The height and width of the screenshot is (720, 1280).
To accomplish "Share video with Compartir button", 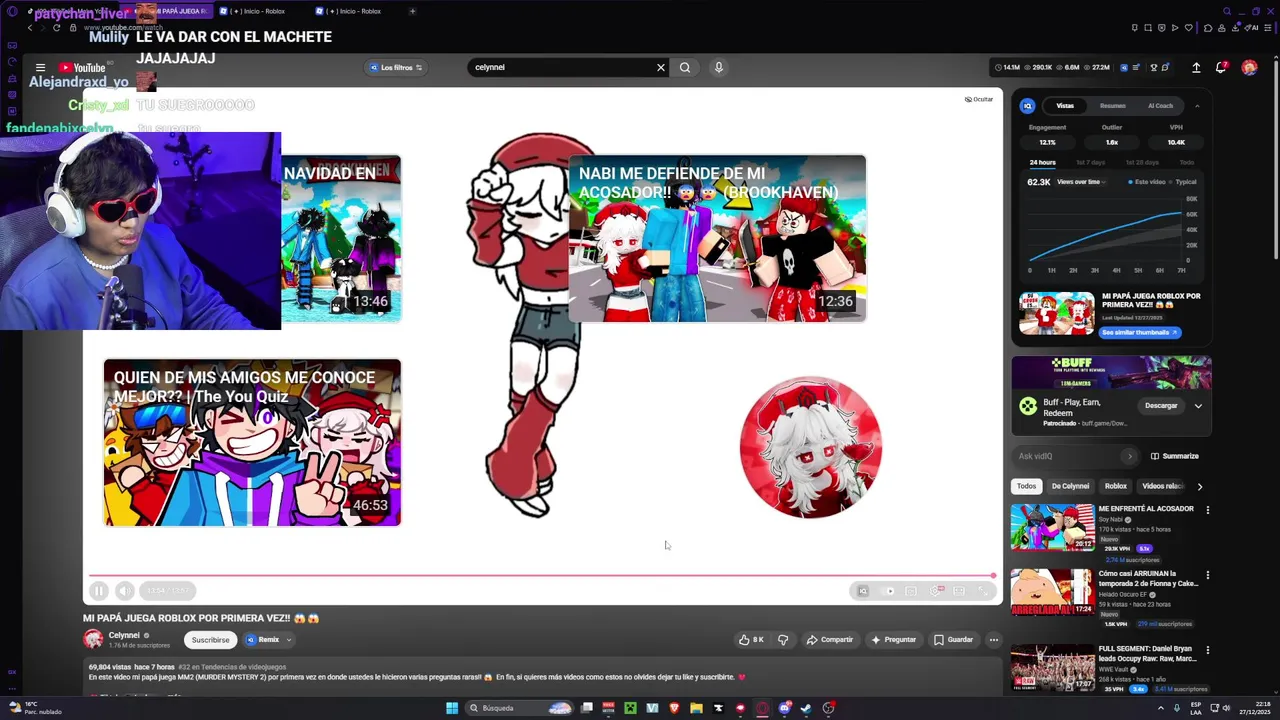I will coord(830,640).
